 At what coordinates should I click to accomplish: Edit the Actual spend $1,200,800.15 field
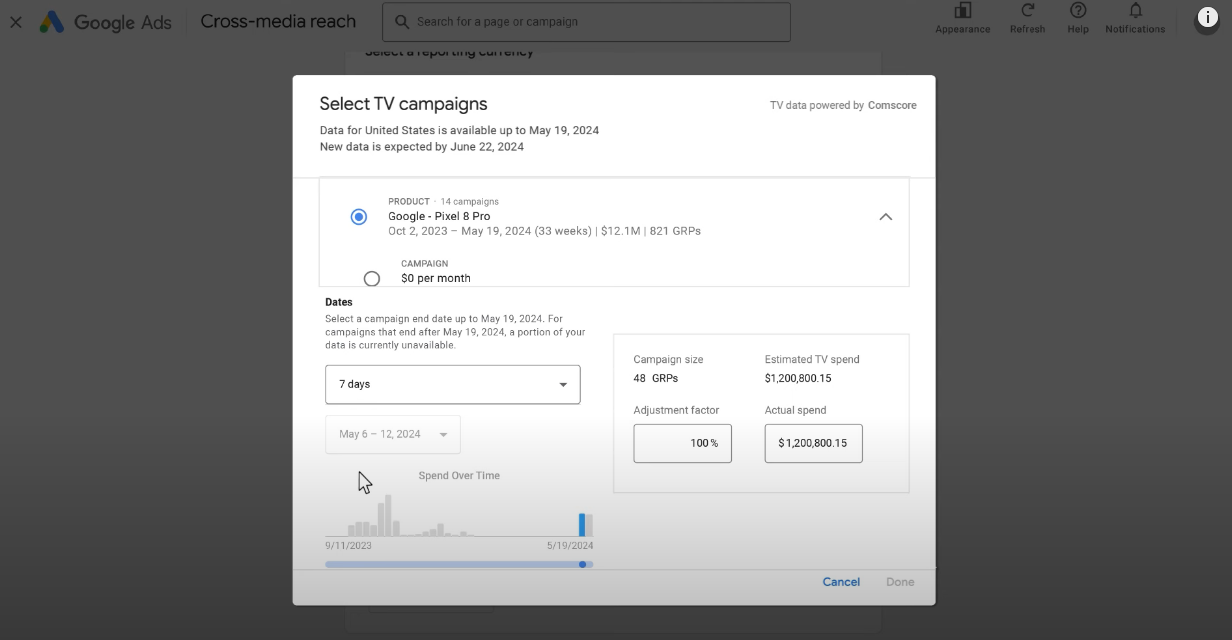pyautogui.click(x=813, y=443)
